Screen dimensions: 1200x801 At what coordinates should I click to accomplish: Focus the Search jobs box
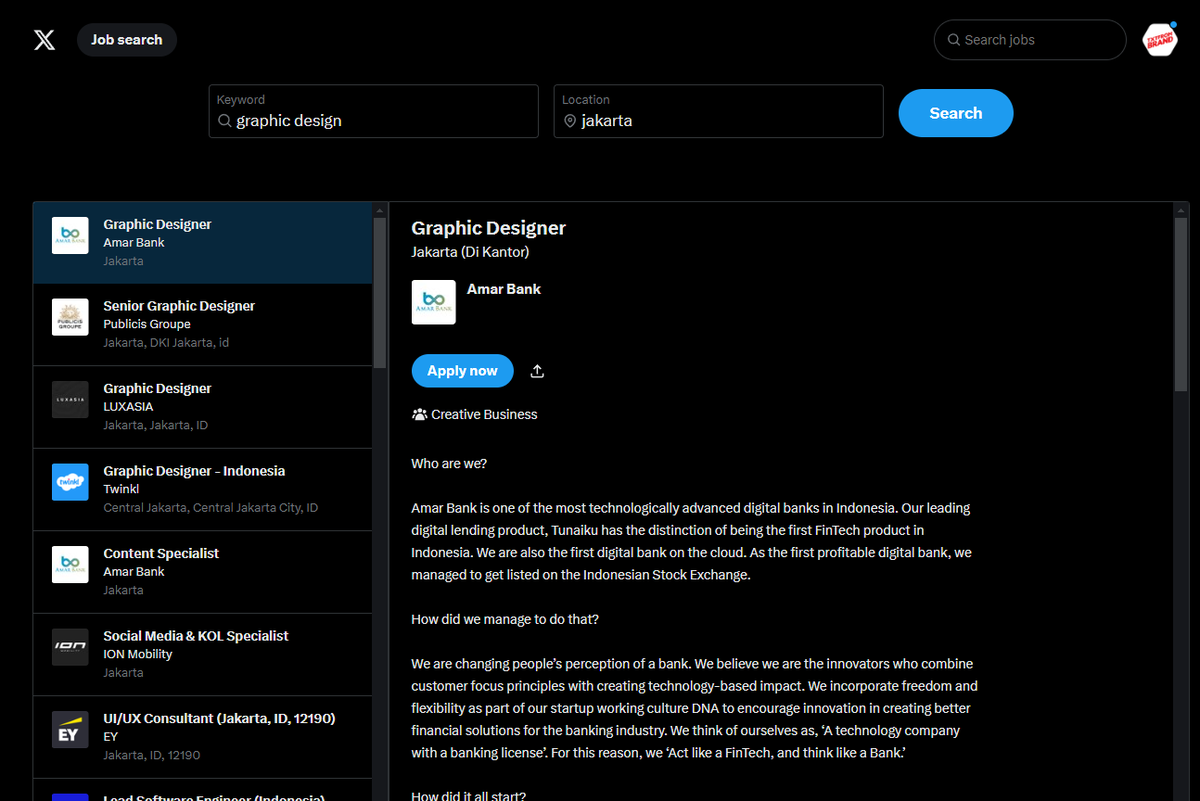click(x=1030, y=40)
